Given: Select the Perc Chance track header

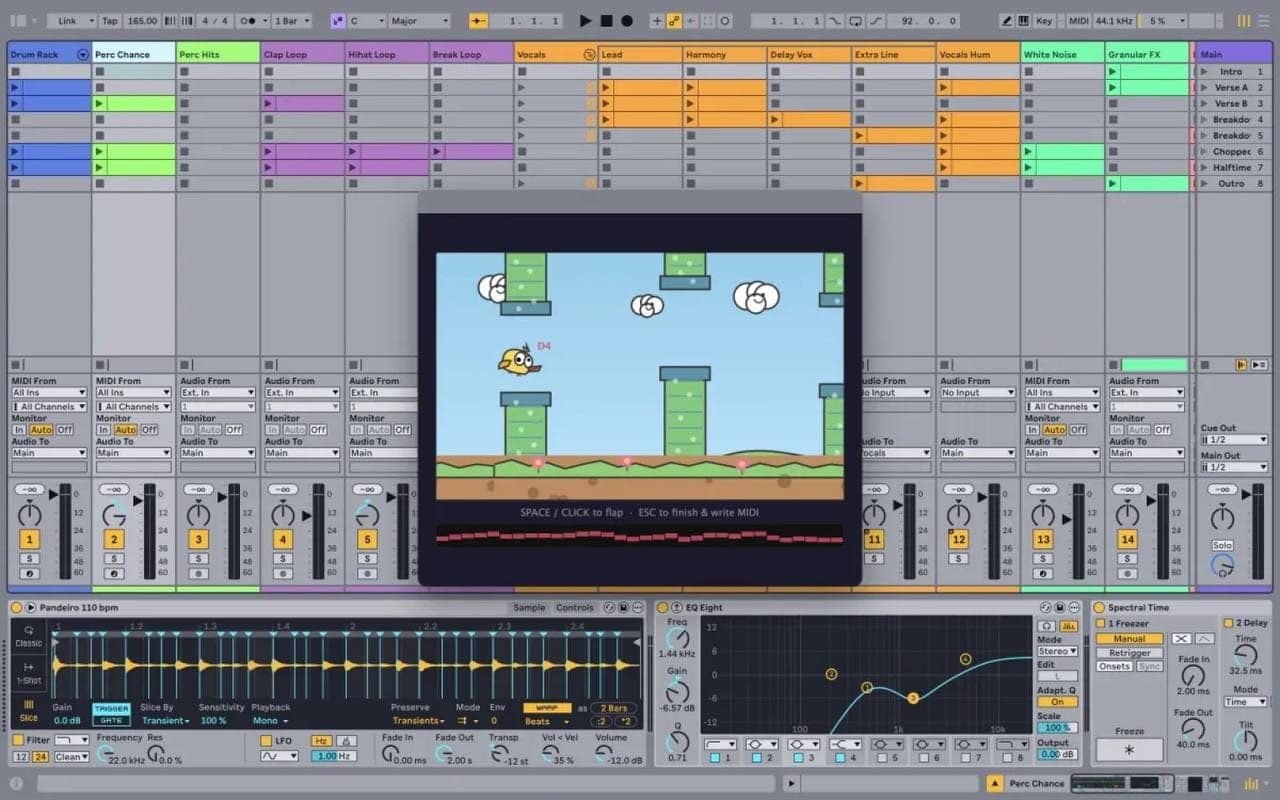Looking at the screenshot, I should click(134, 54).
